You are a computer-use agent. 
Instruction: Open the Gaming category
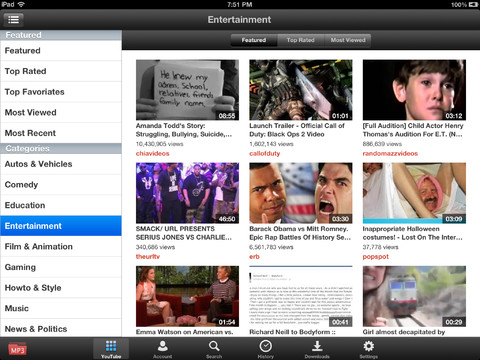[61, 267]
